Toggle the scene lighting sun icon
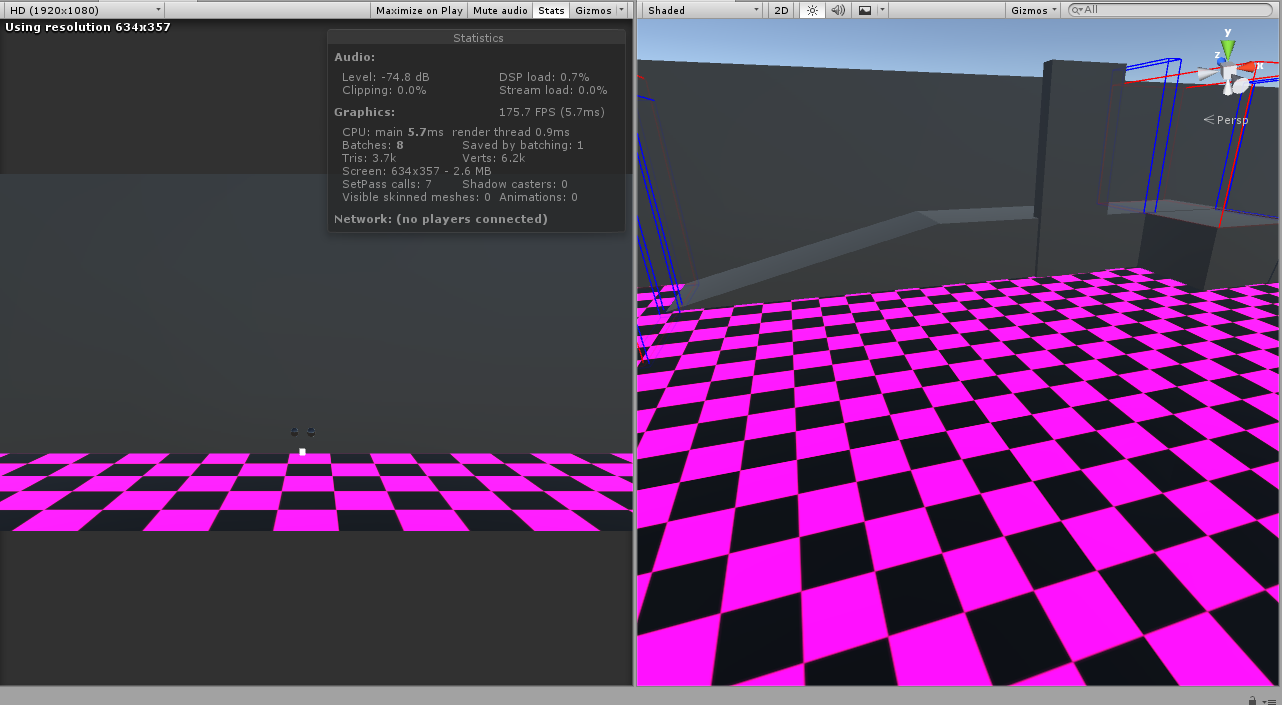The width and height of the screenshot is (1282, 705). tap(812, 10)
